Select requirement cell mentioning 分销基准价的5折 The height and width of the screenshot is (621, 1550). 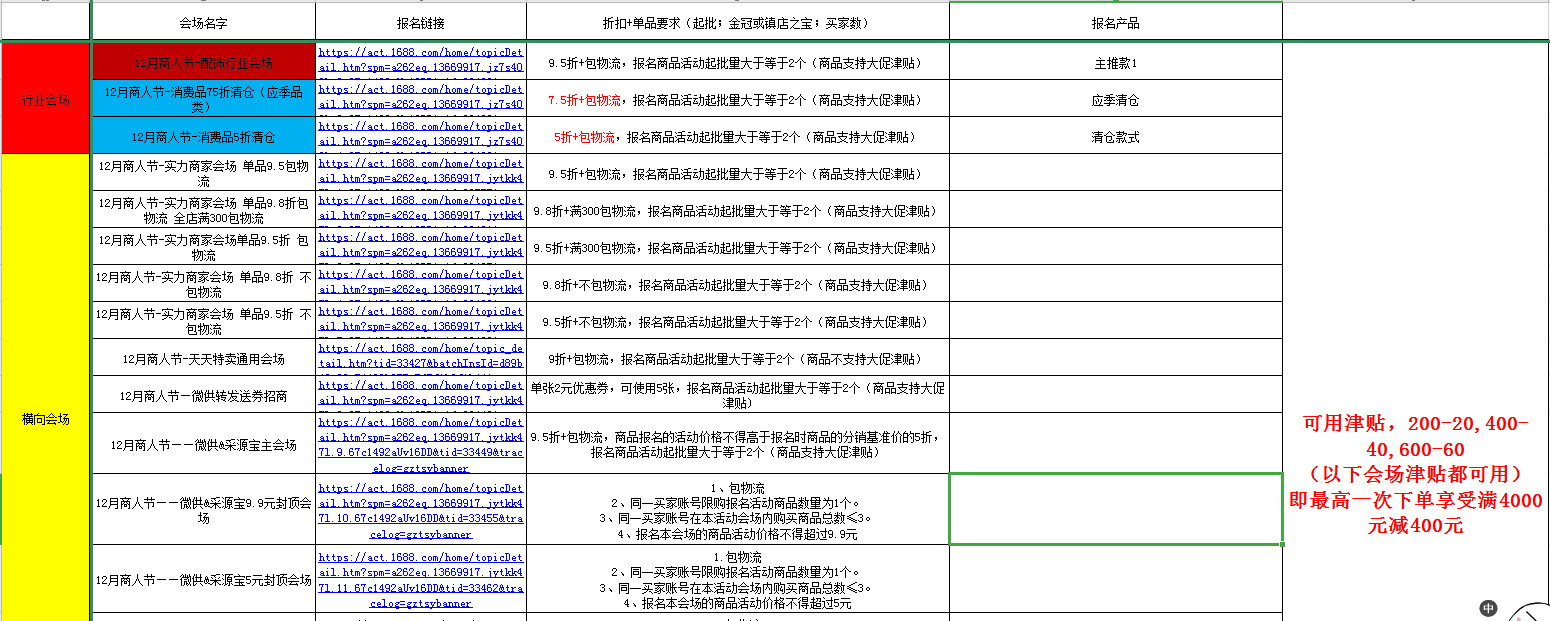[x=737, y=444]
